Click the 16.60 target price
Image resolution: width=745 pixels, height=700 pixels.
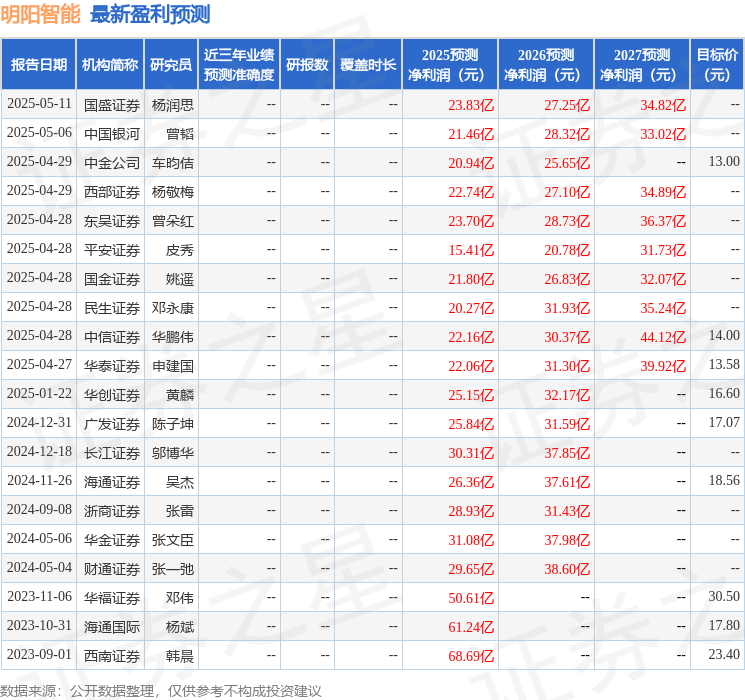(x=724, y=393)
